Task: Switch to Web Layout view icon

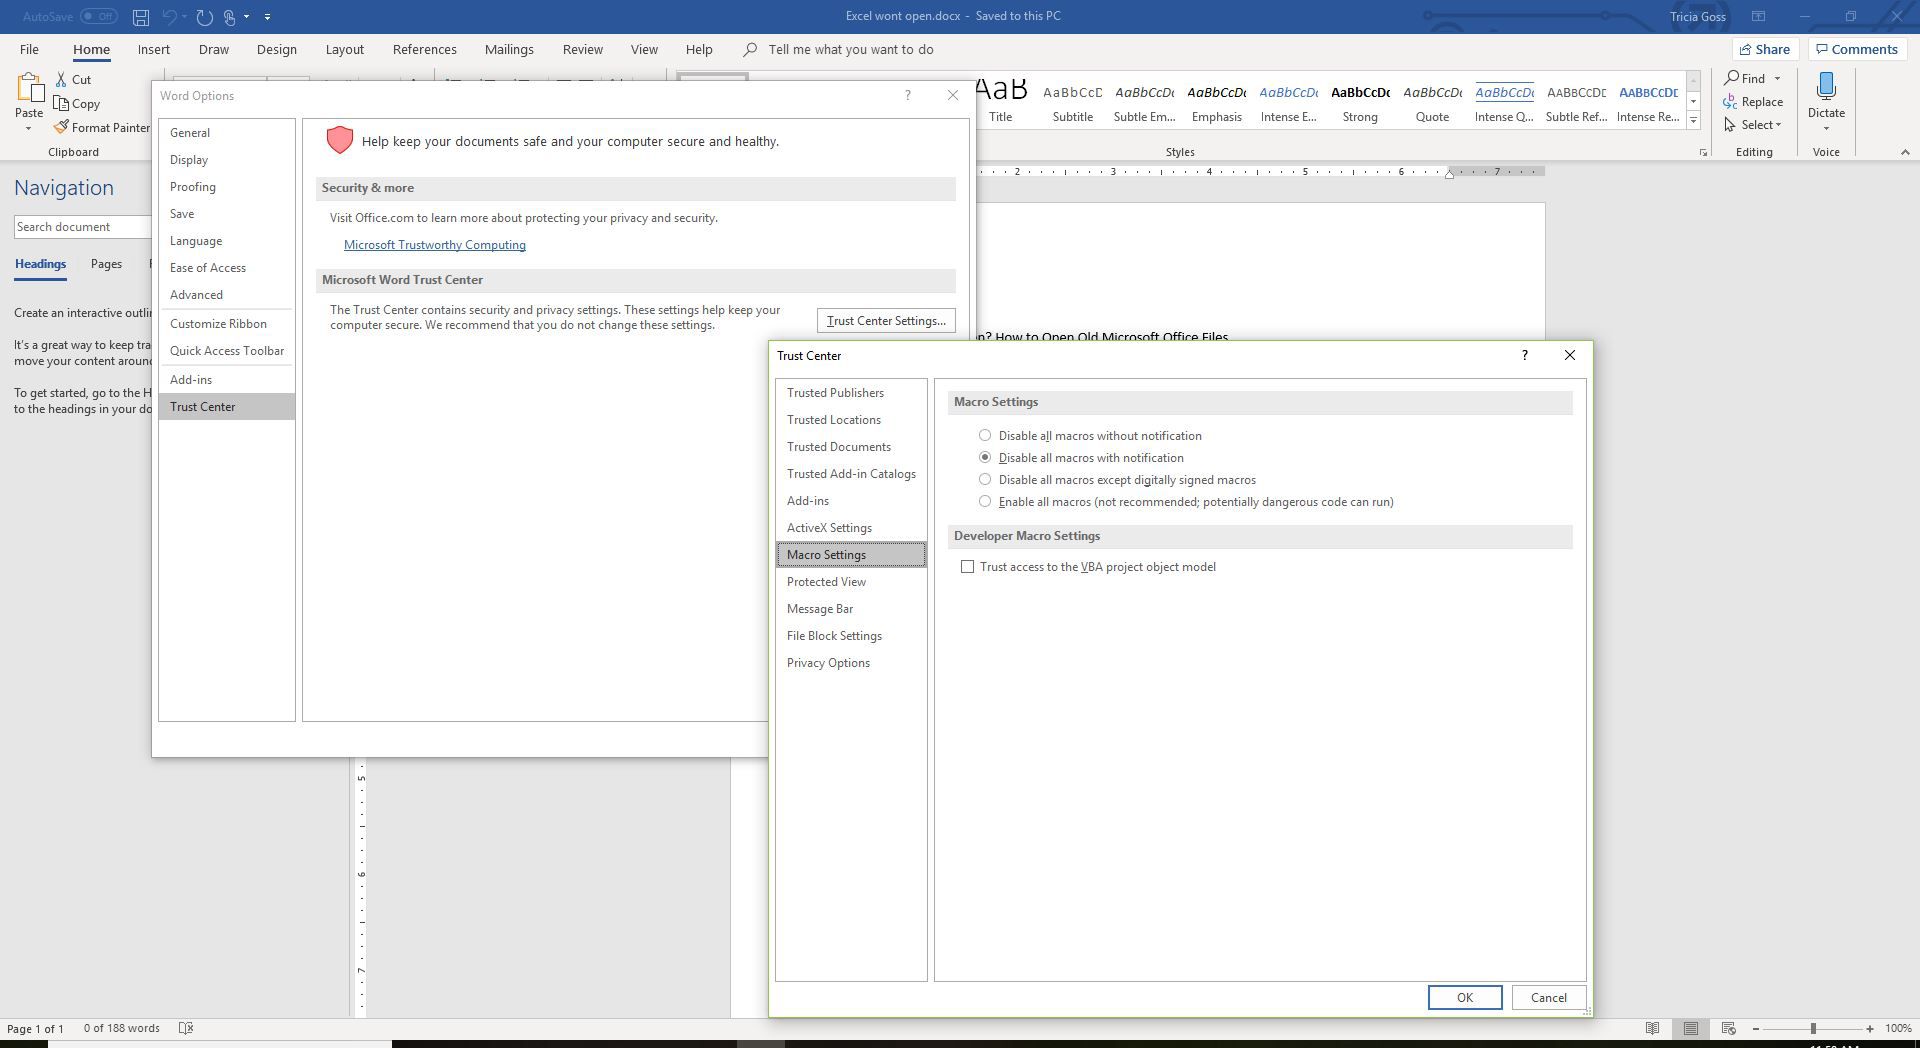Action: point(1729,1028)
